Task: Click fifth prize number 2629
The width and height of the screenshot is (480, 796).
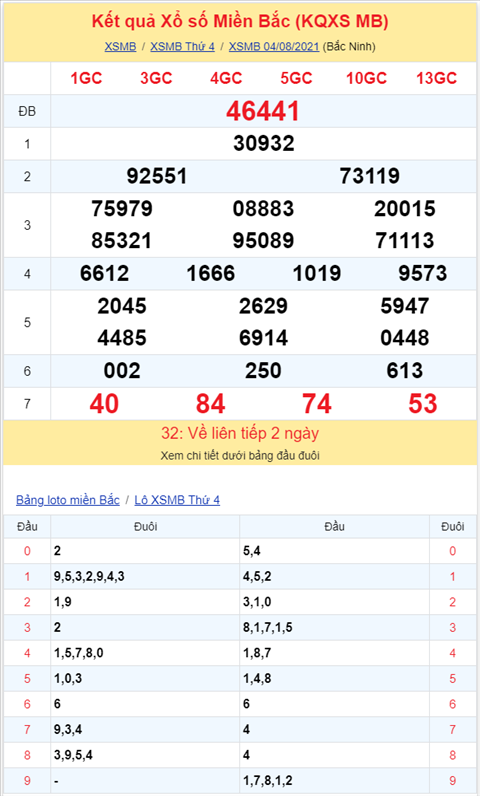Action: [263, 306]
